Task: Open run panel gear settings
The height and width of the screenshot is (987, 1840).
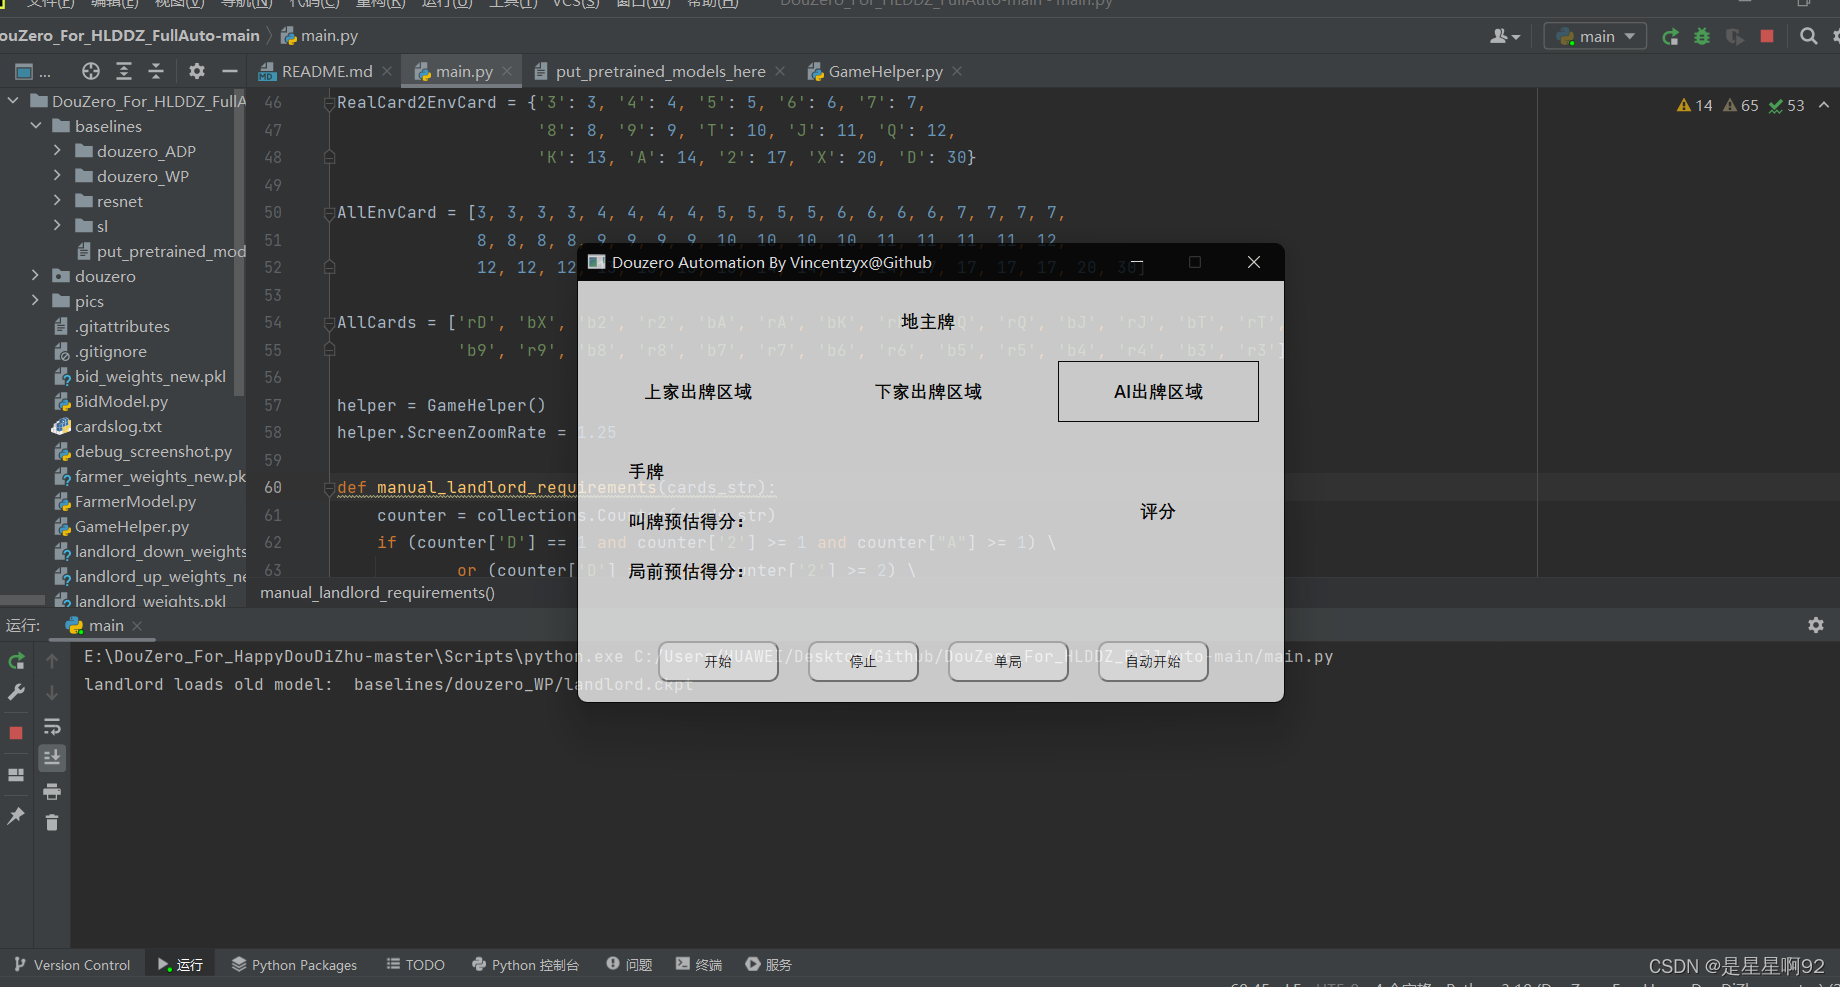Action: click(1816, 625)
